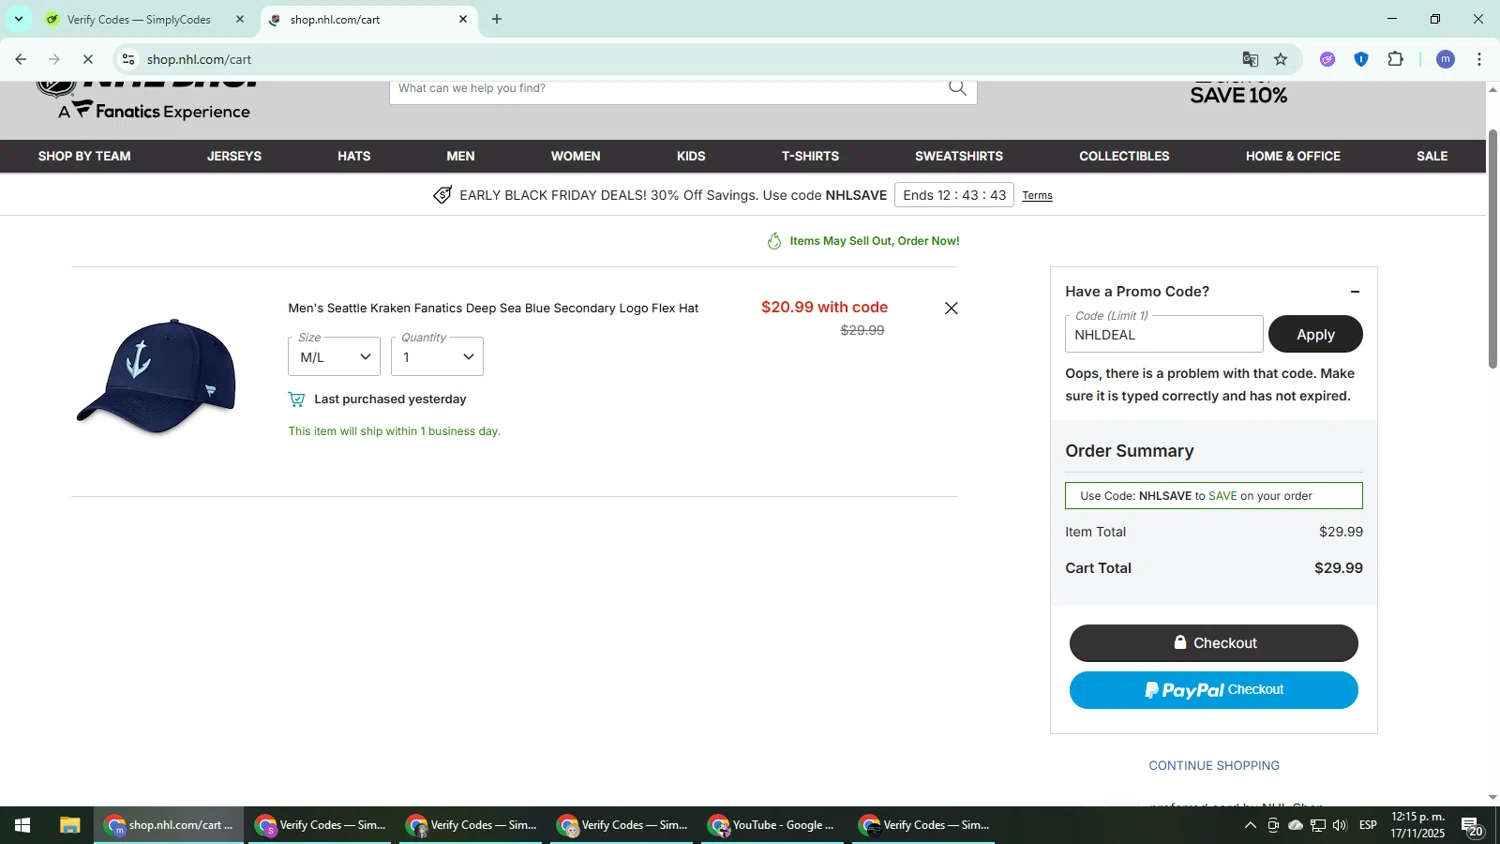This screenshot has width=1500, height=844.
Task: Open tab search dropdown arrow
Action: (x=18, y=19)
